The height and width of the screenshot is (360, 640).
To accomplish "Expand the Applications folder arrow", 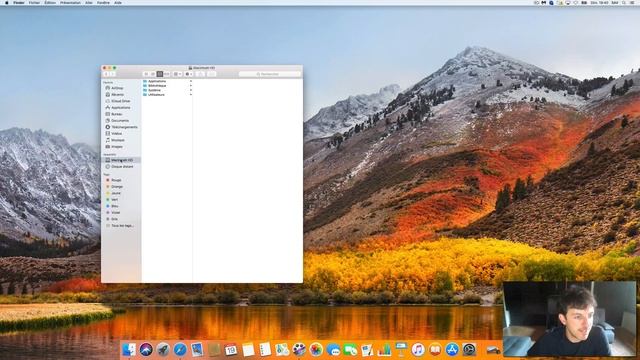I will click(x=191, y=81).
